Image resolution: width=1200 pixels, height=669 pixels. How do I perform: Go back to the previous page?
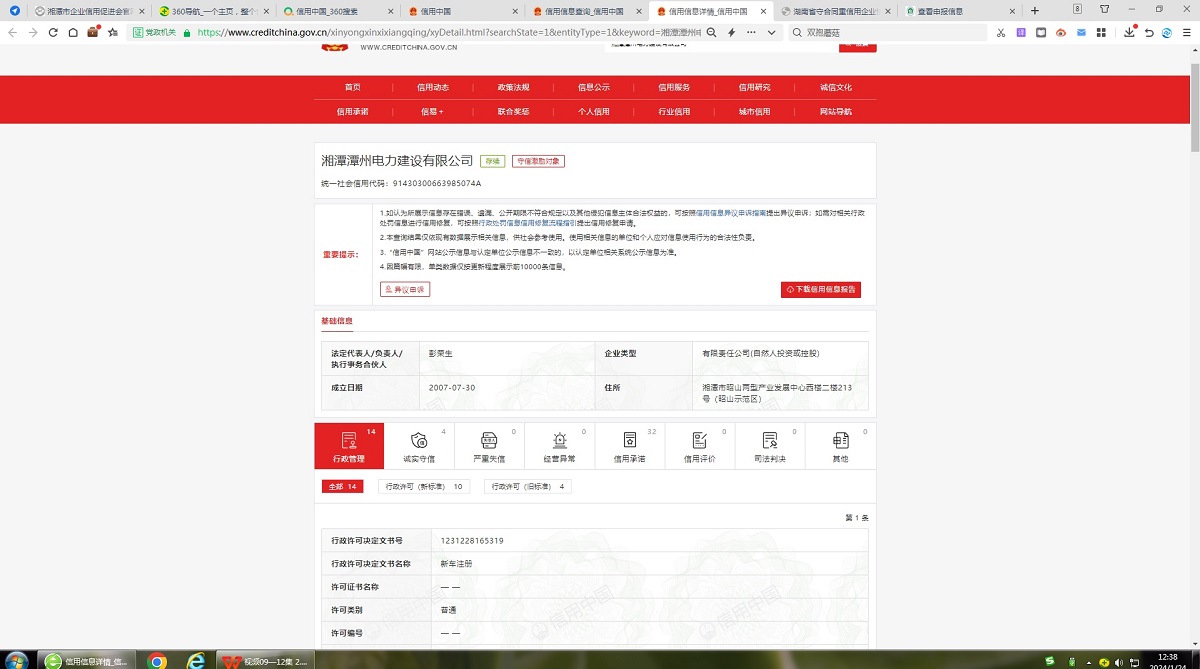point(12,32)
